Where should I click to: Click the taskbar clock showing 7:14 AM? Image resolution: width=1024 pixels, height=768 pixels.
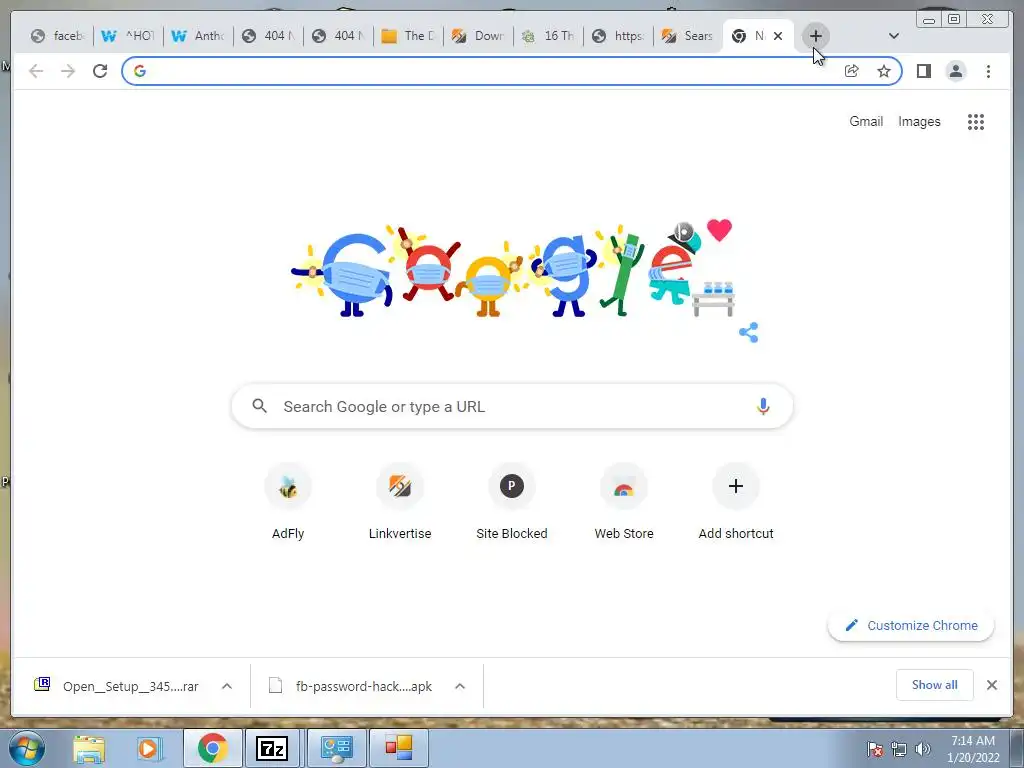[973, 749]
